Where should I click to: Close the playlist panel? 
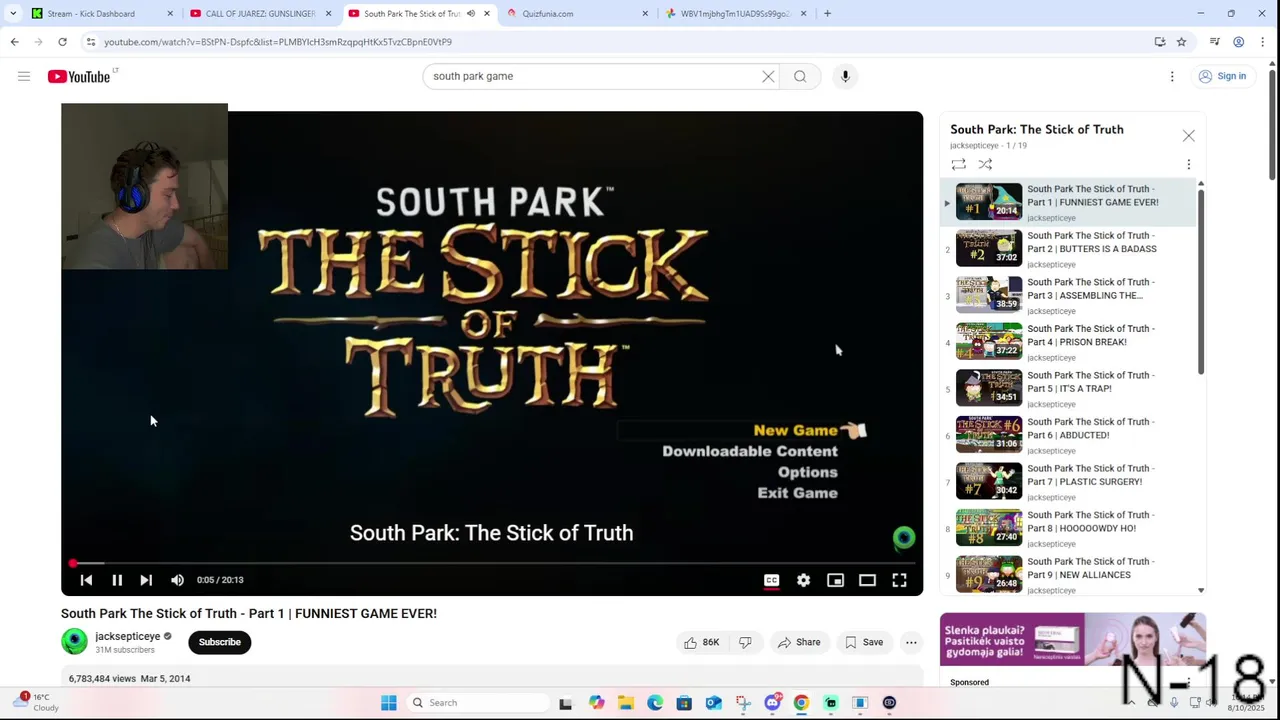coord(1188,135)
